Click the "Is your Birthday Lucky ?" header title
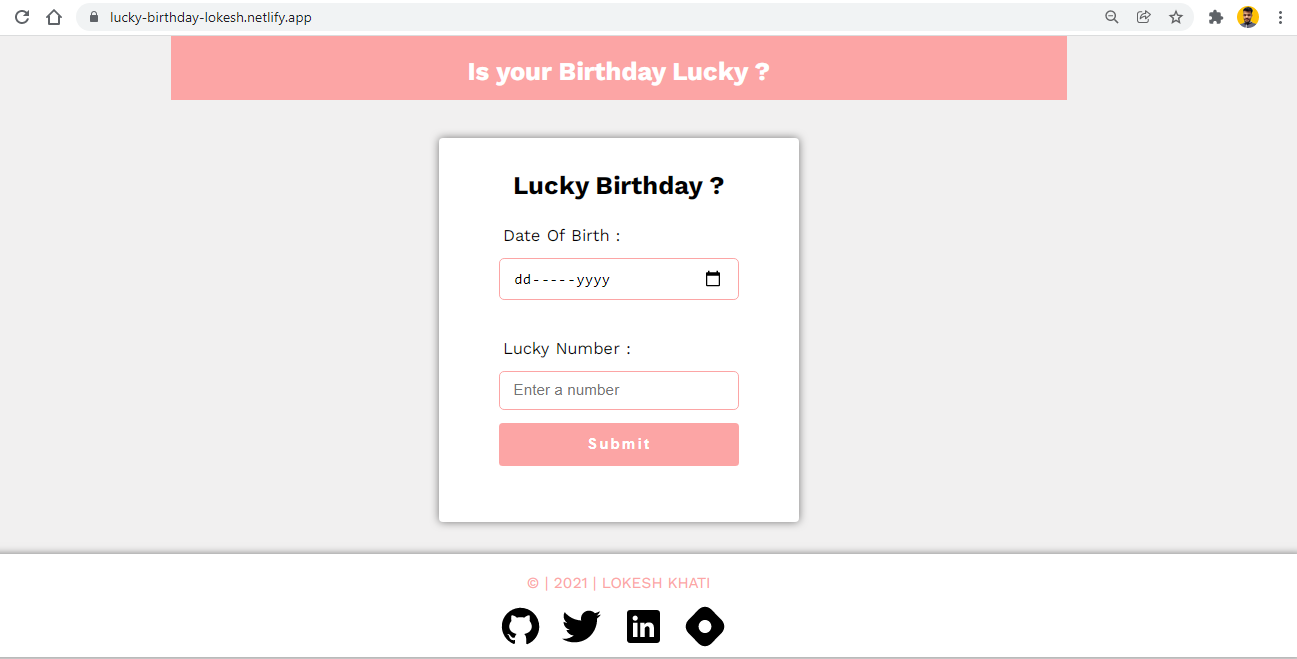The width and height of the screenshot is (1297, 659). pos(618,72)
